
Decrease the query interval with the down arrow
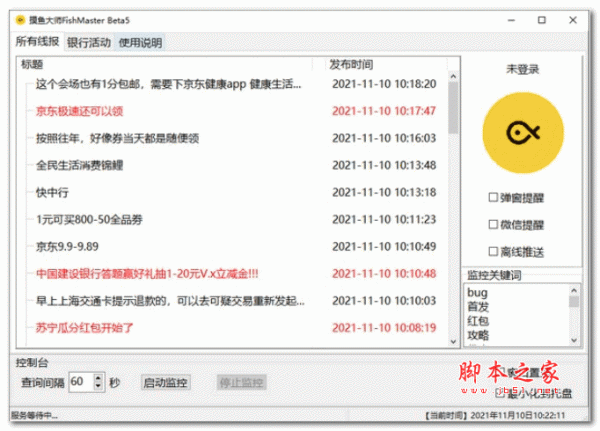tap(98, 386)
